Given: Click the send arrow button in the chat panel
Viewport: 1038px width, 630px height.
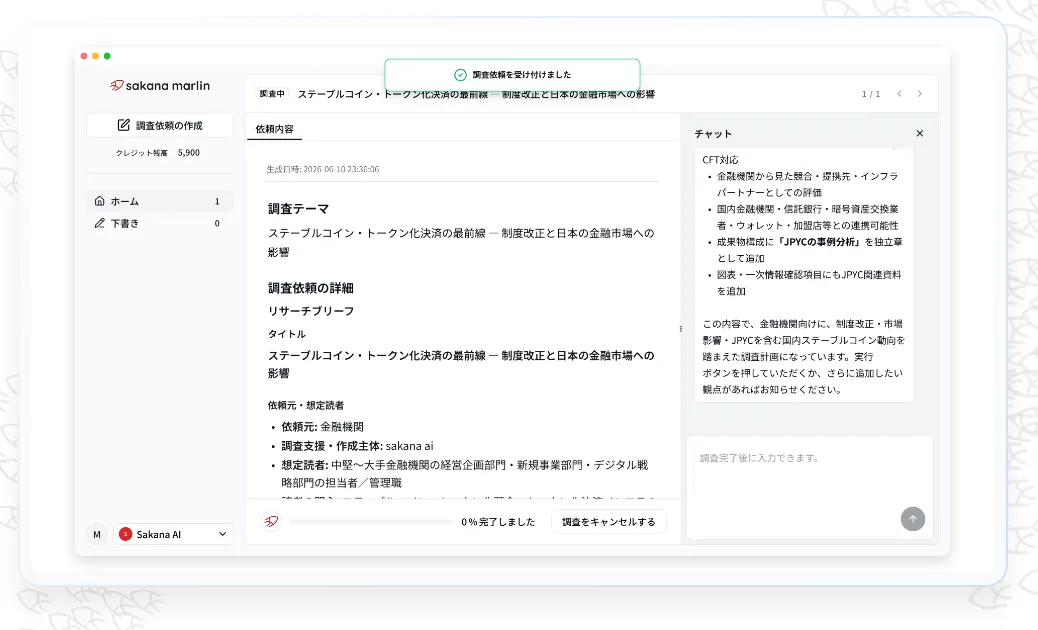Looking at the screenshot, I should pos(912,519).
